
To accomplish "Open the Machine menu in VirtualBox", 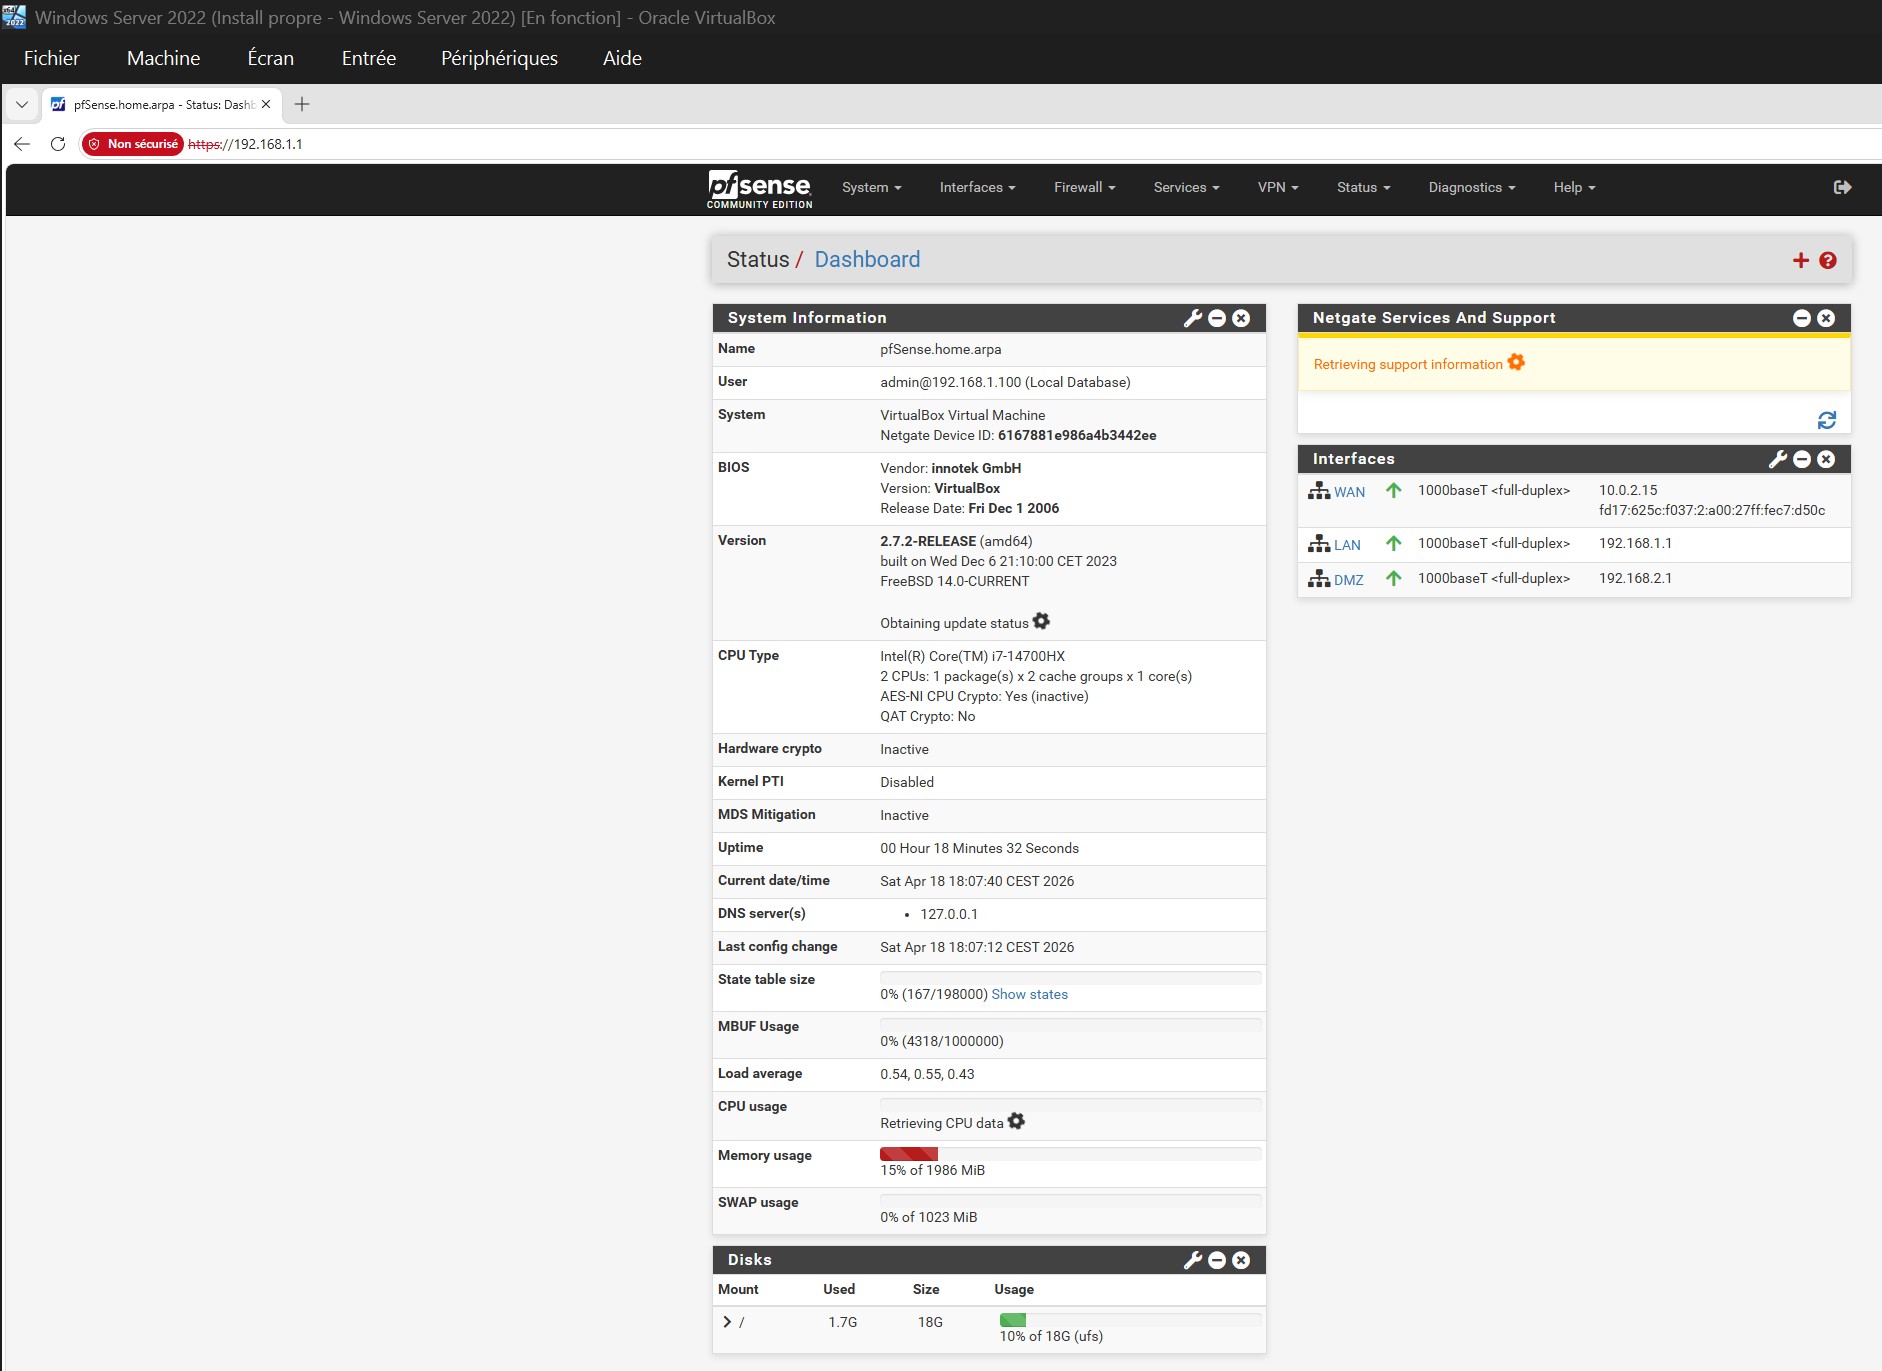I will [x=163, y=57].
